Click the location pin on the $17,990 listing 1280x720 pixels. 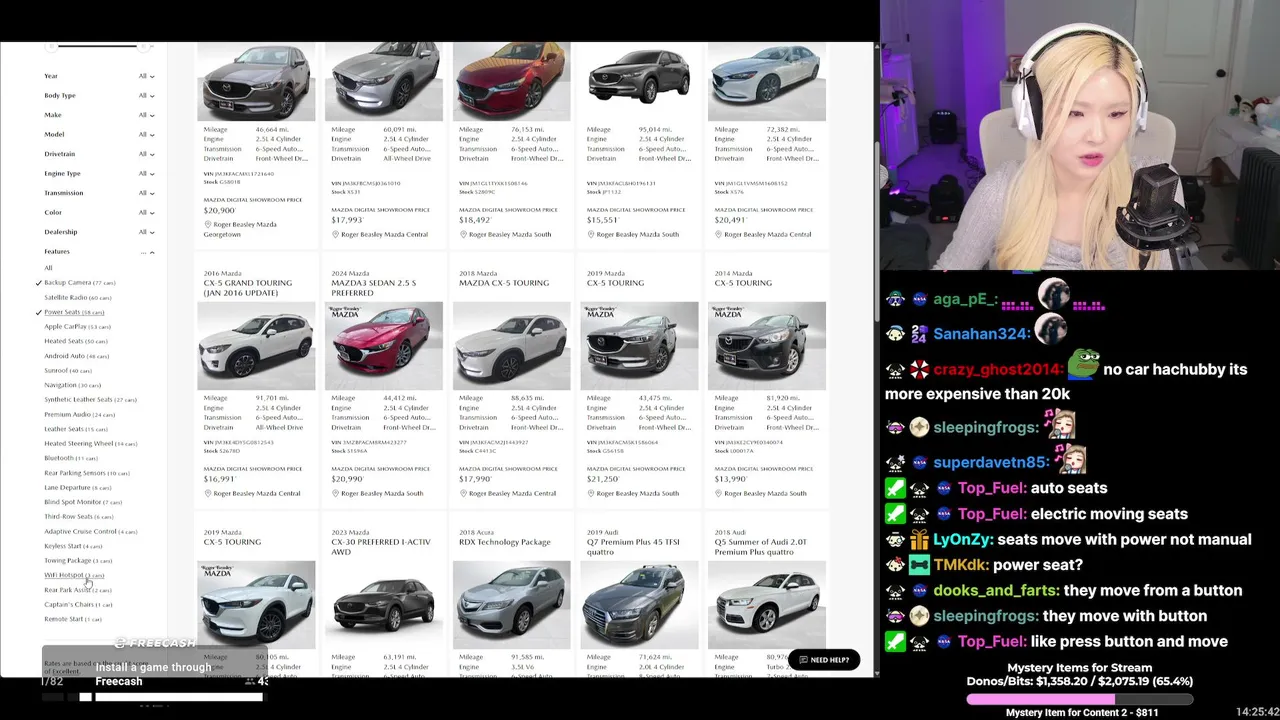[464, 493]
